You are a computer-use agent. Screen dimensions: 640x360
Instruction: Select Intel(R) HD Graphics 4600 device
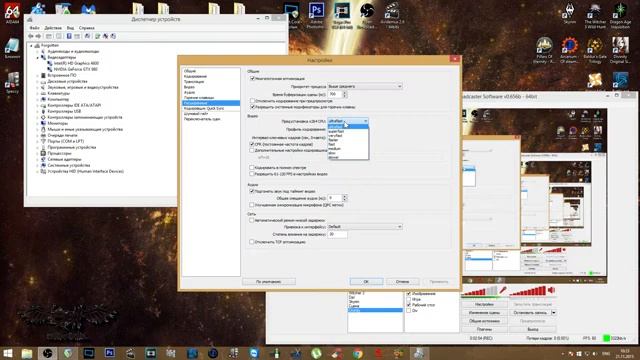coord(76,63)
